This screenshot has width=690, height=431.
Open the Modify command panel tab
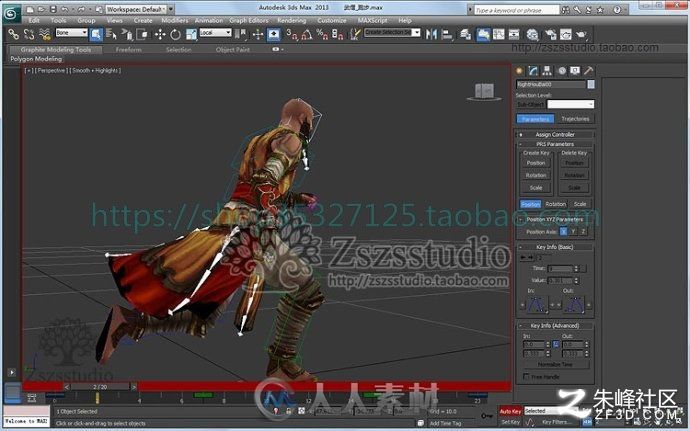tap(533, 70)
